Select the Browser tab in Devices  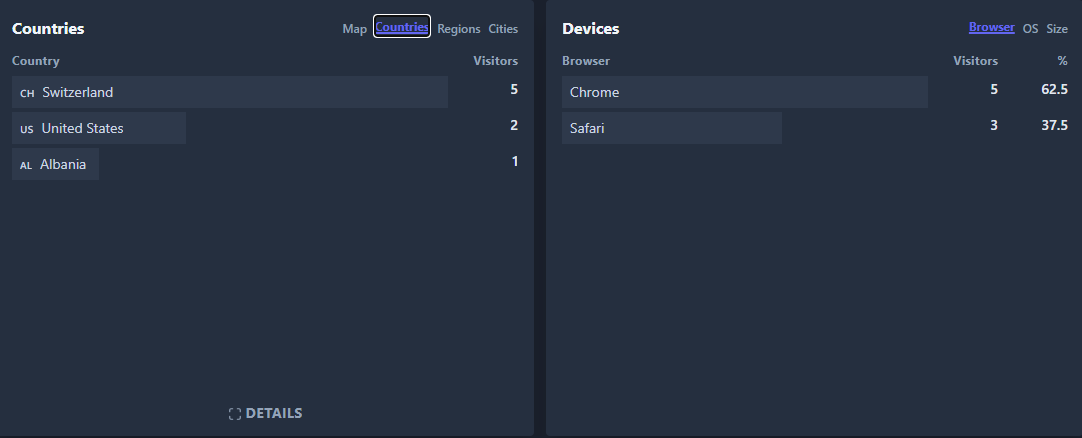tap(991, 27)
